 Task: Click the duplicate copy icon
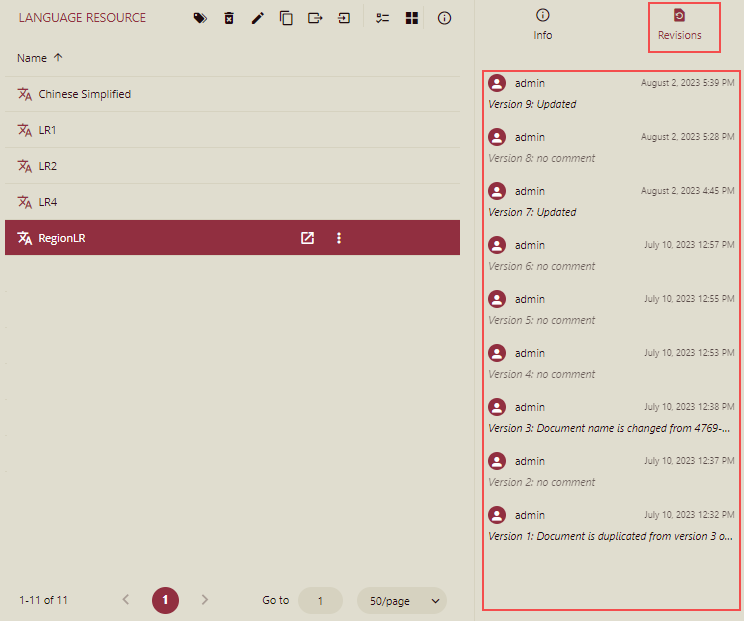pos(286,18)
